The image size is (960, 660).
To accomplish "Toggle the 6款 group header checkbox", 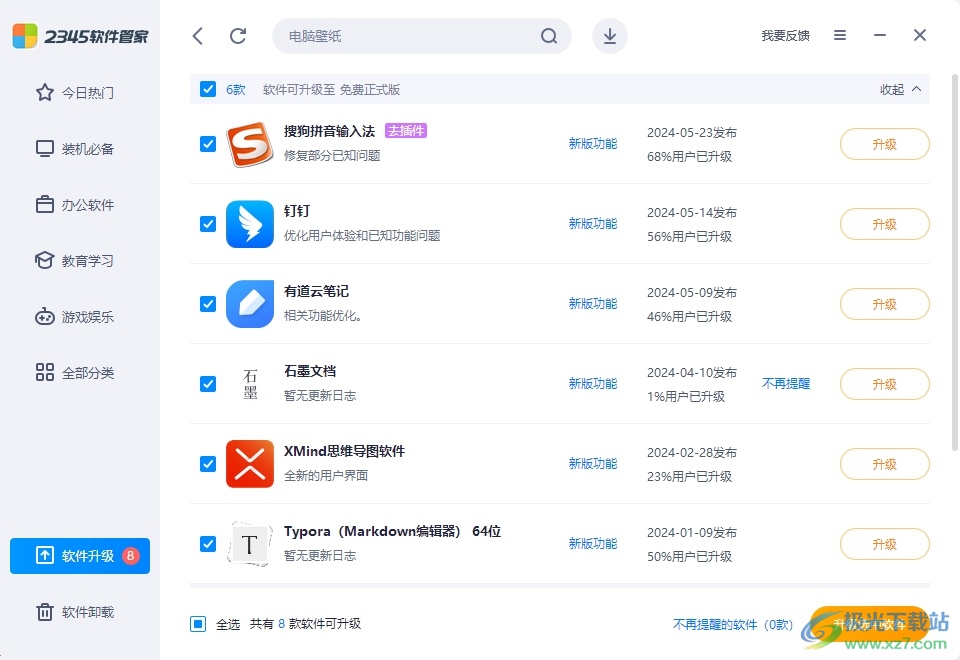I will (208, 89).
